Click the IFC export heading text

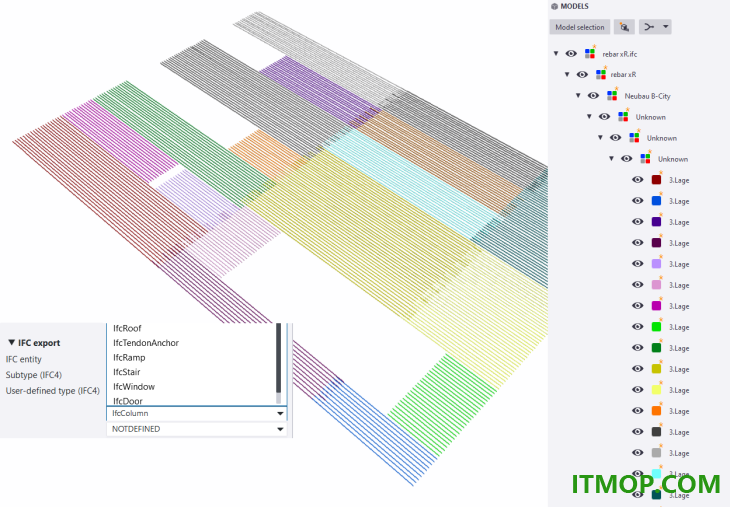point(39,343)
